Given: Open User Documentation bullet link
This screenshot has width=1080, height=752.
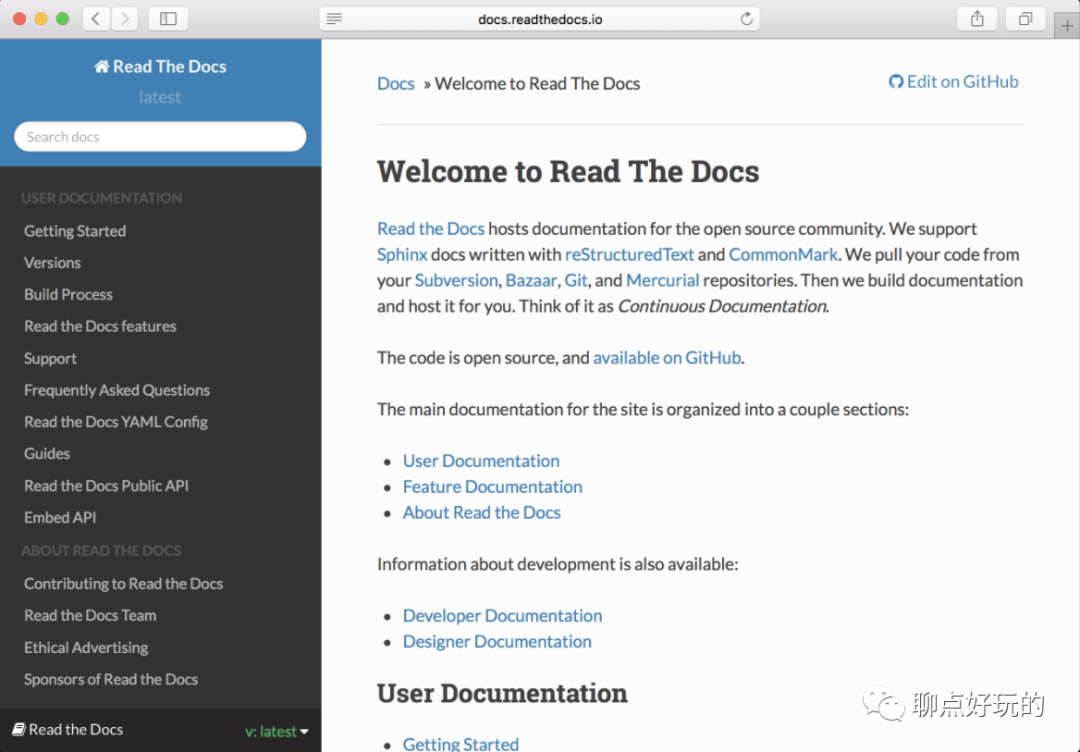Looking at the screenshot, I should coord(481,461).
